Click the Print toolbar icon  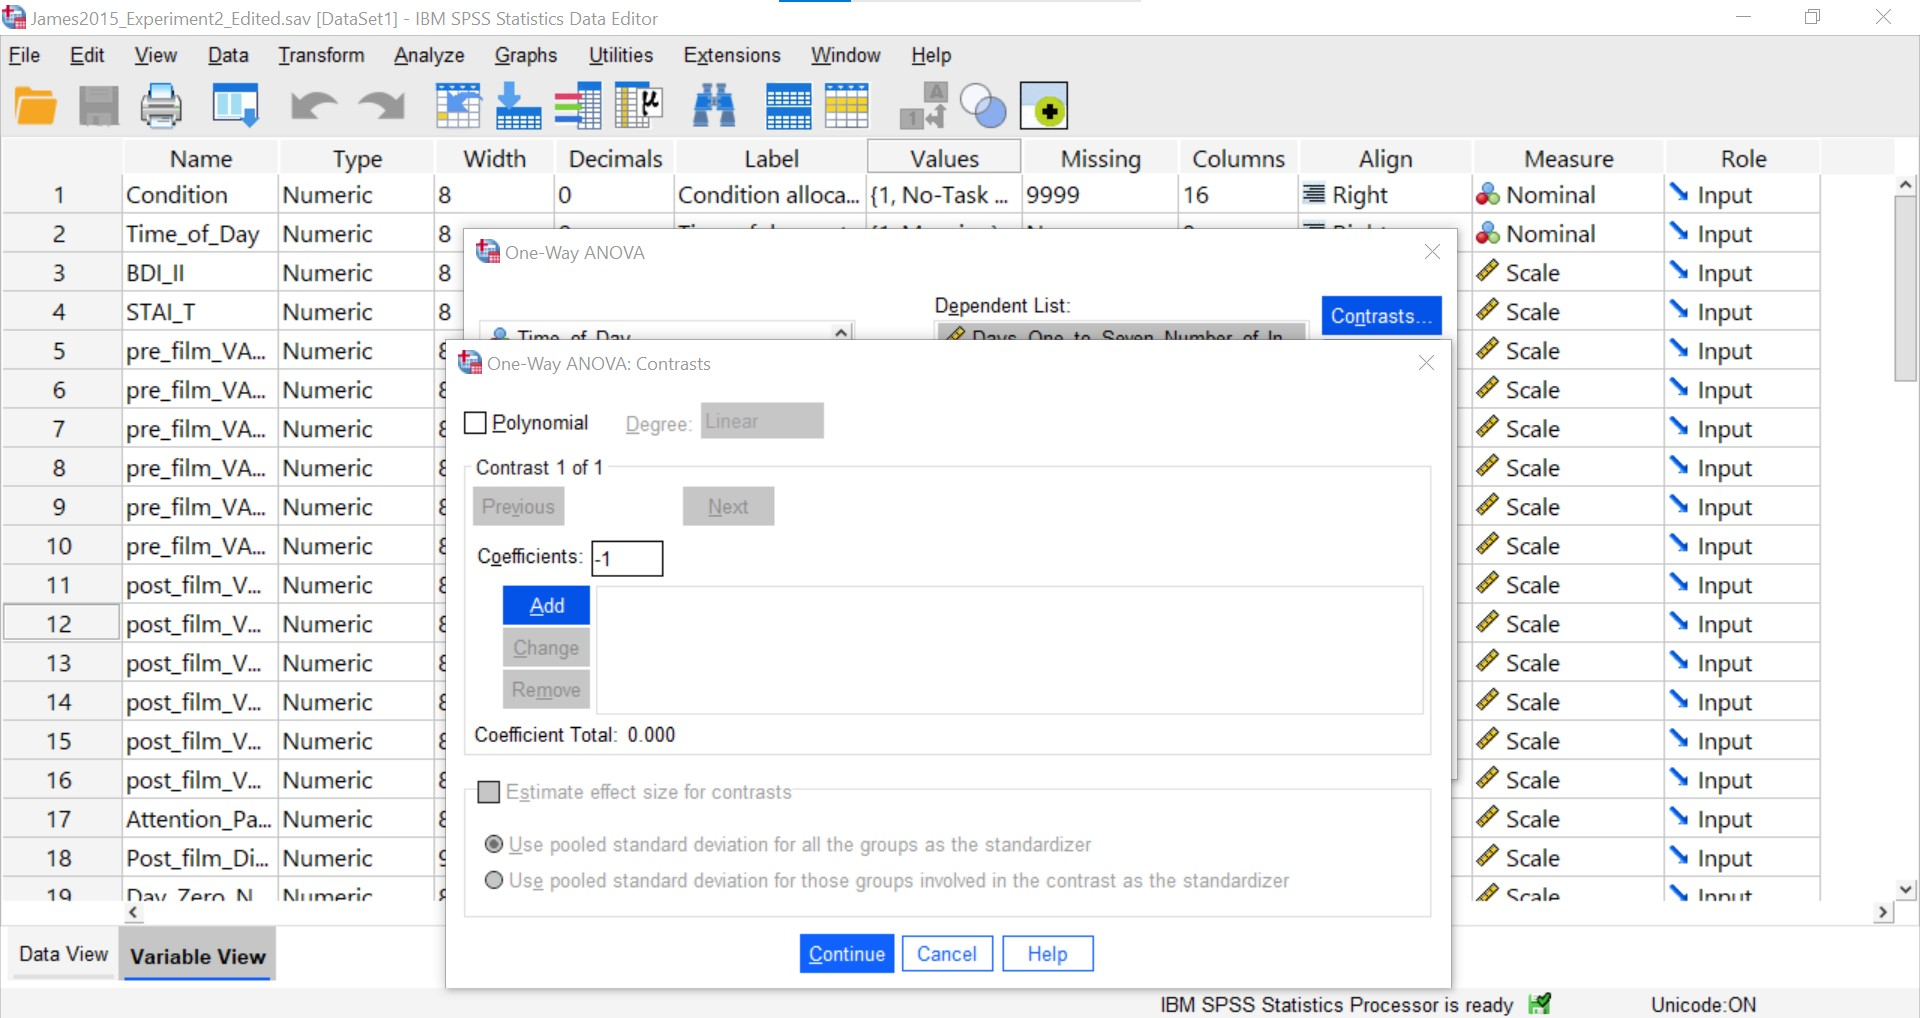[x=161, y=106]
